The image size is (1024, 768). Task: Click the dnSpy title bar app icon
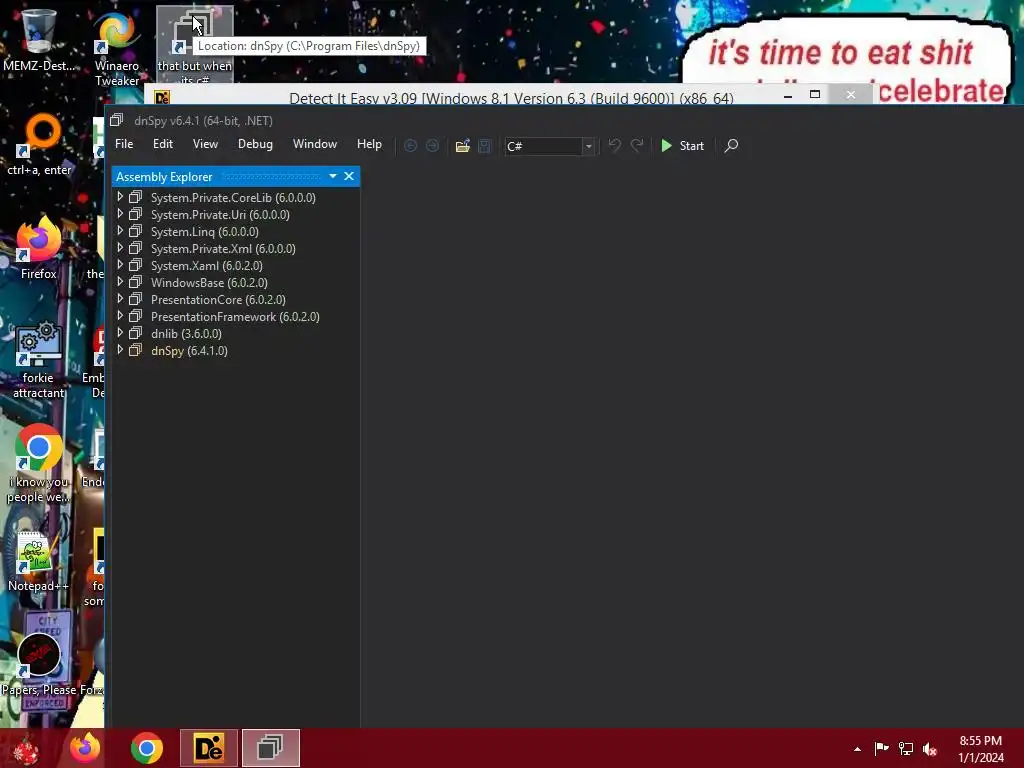(117, 120)
